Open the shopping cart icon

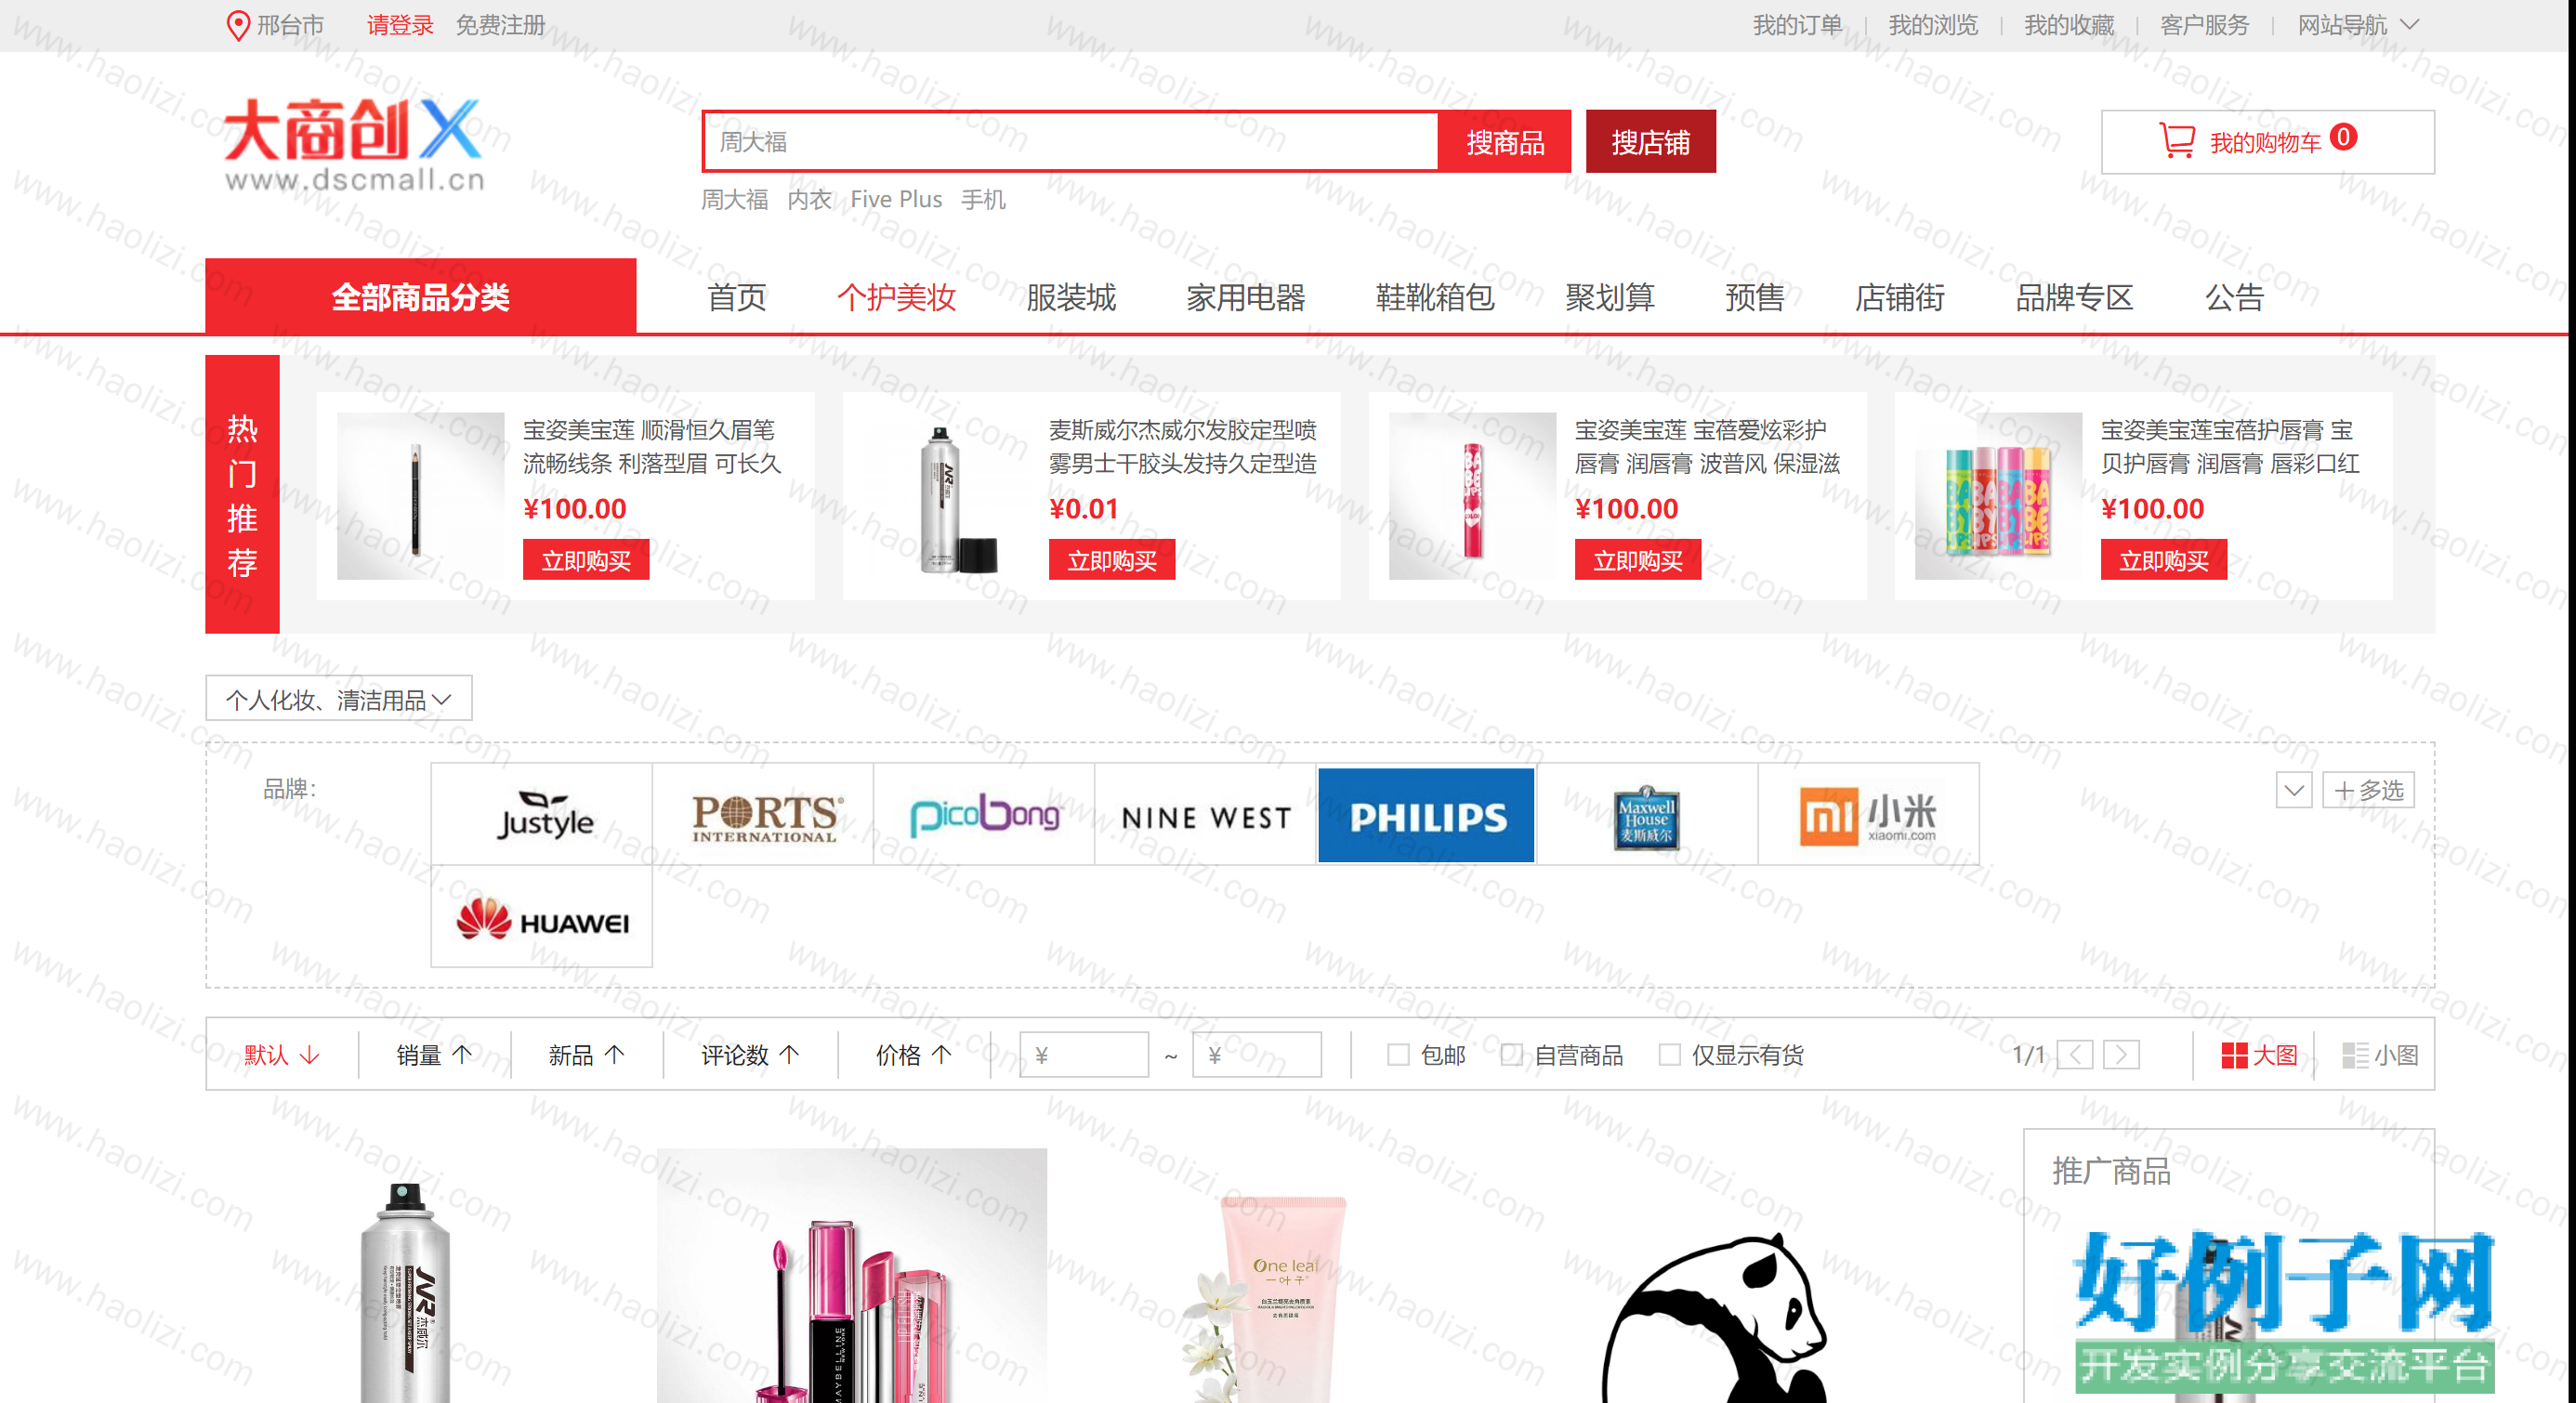coord(2176,141)
